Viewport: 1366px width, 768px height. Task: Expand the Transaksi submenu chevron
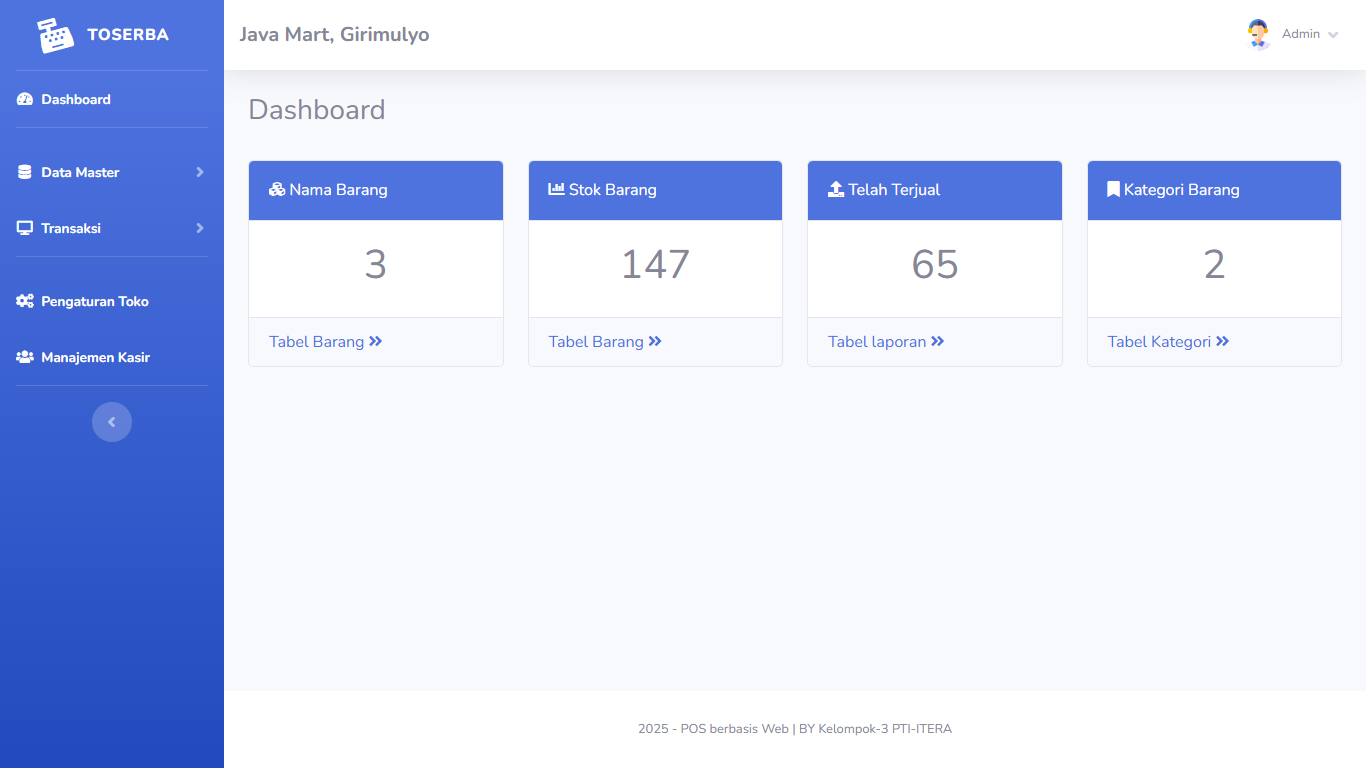click(x=200, y=228)
